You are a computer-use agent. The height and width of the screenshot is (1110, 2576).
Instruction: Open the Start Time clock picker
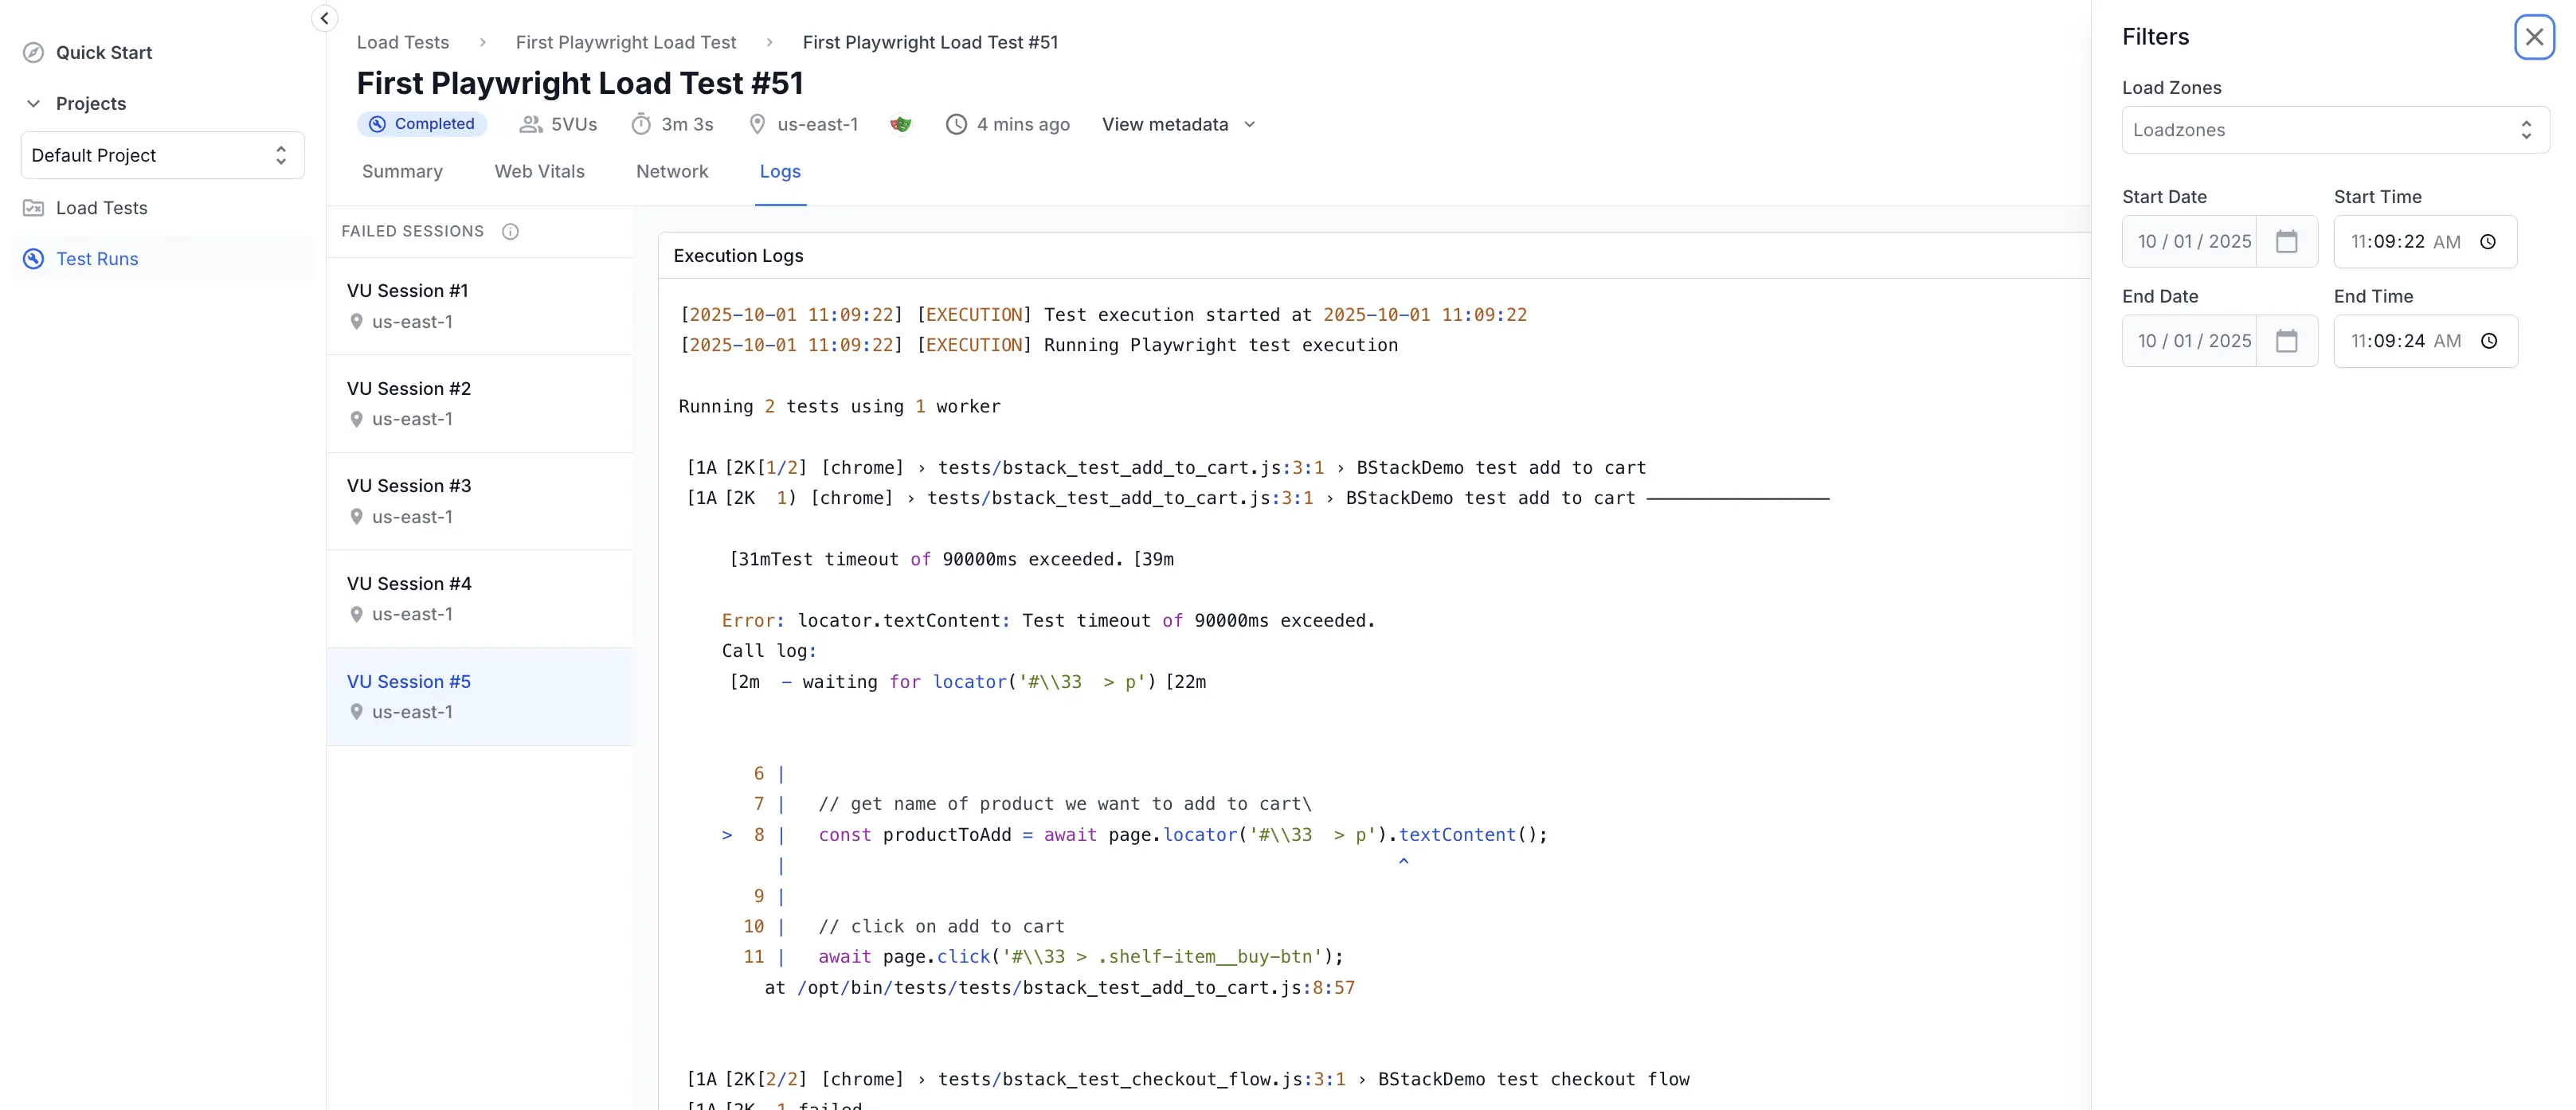click(x=2488, y=241)
